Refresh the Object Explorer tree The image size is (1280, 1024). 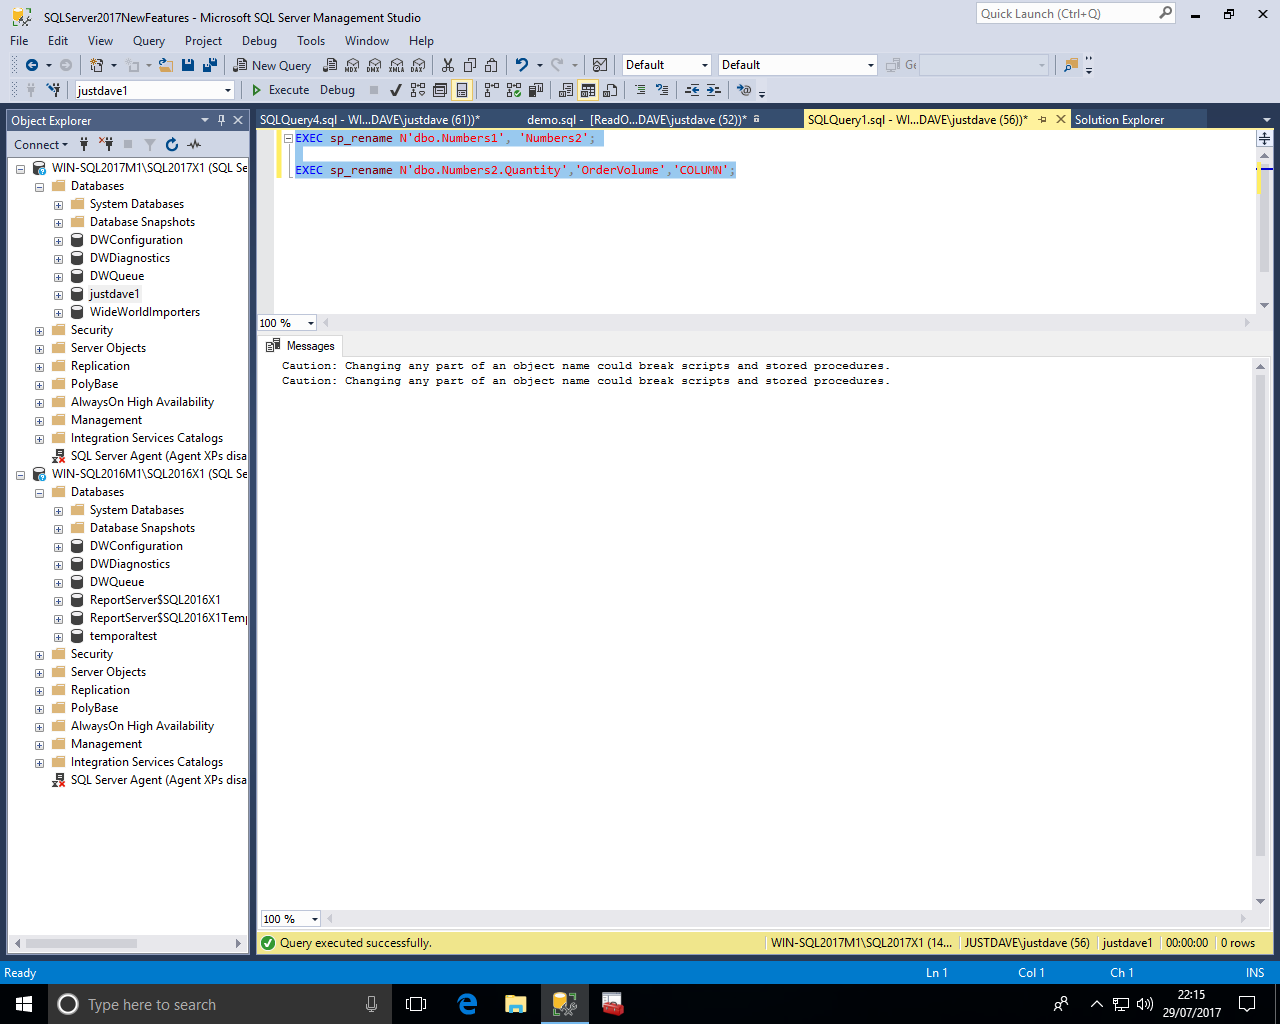click(x=172, y=145)
